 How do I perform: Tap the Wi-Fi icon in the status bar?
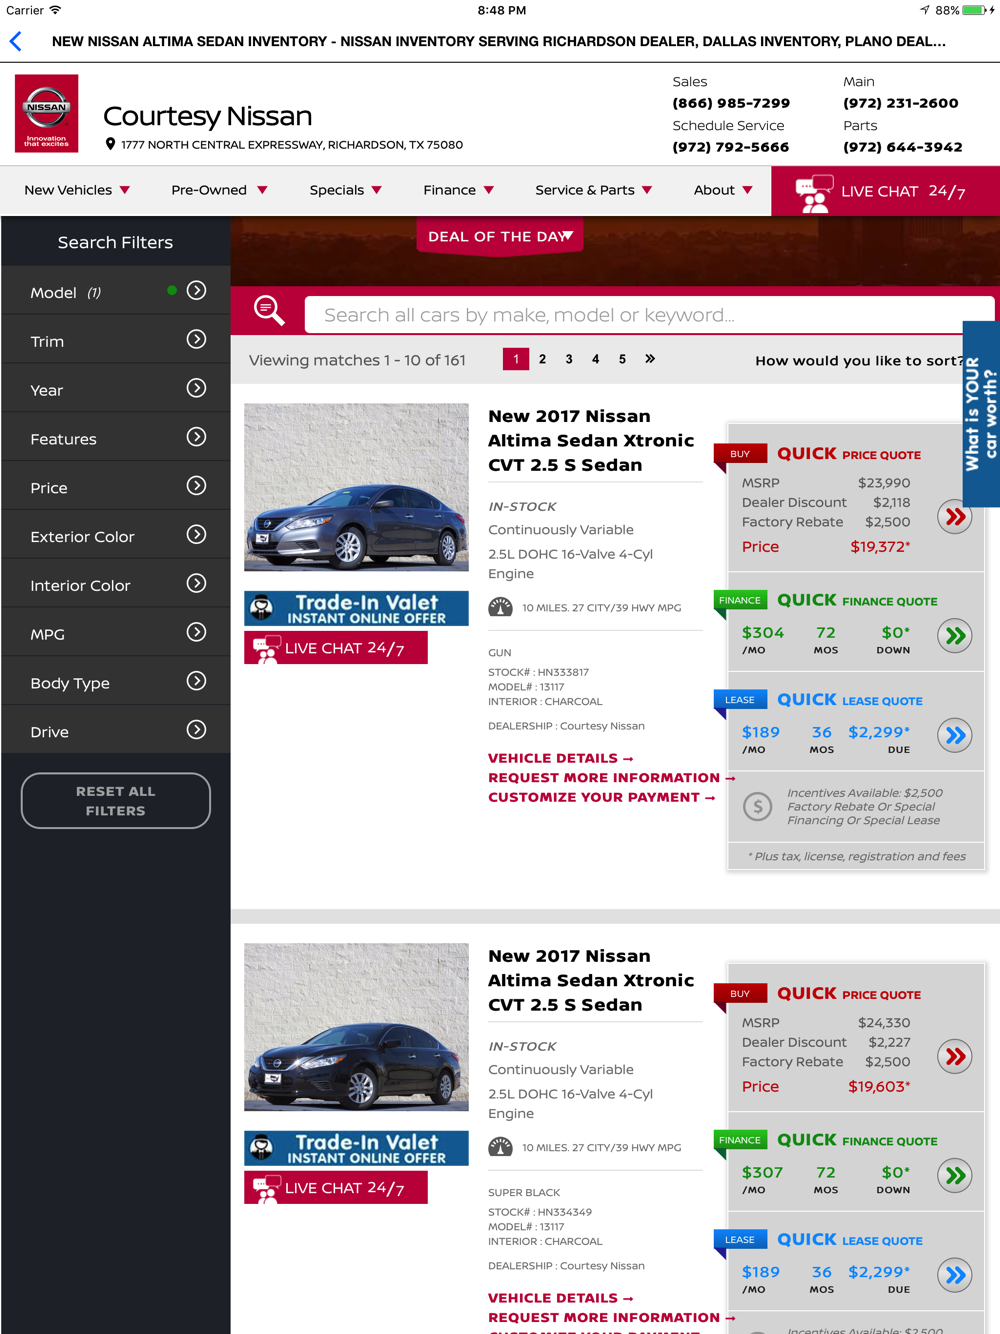(55, 10)
